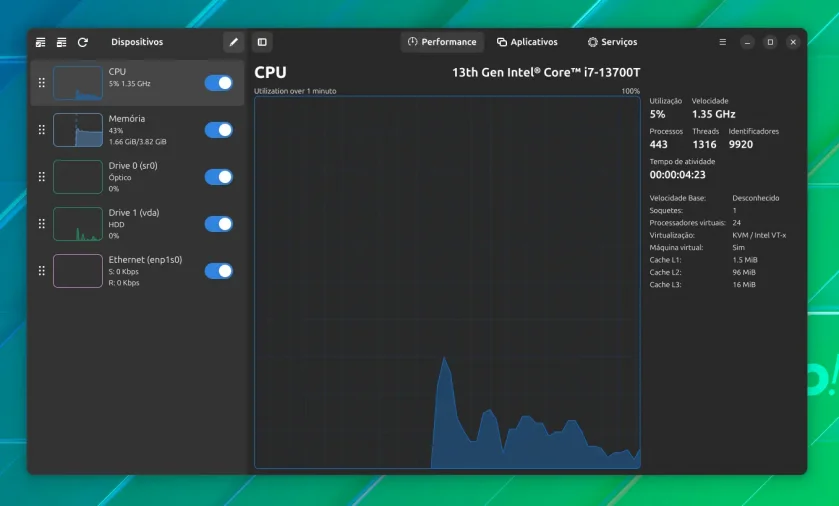This screenshot has height=506, width=840.
Task: Open the Serviços tab
Action: [x=612, y=42]
